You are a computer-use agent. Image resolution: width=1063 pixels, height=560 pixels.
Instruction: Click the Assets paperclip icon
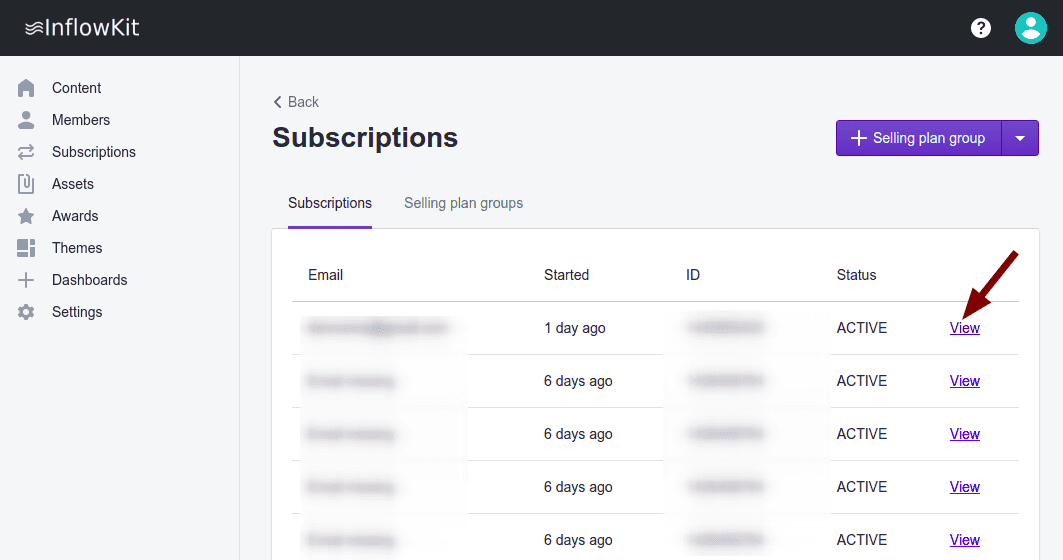coord(26,184)
